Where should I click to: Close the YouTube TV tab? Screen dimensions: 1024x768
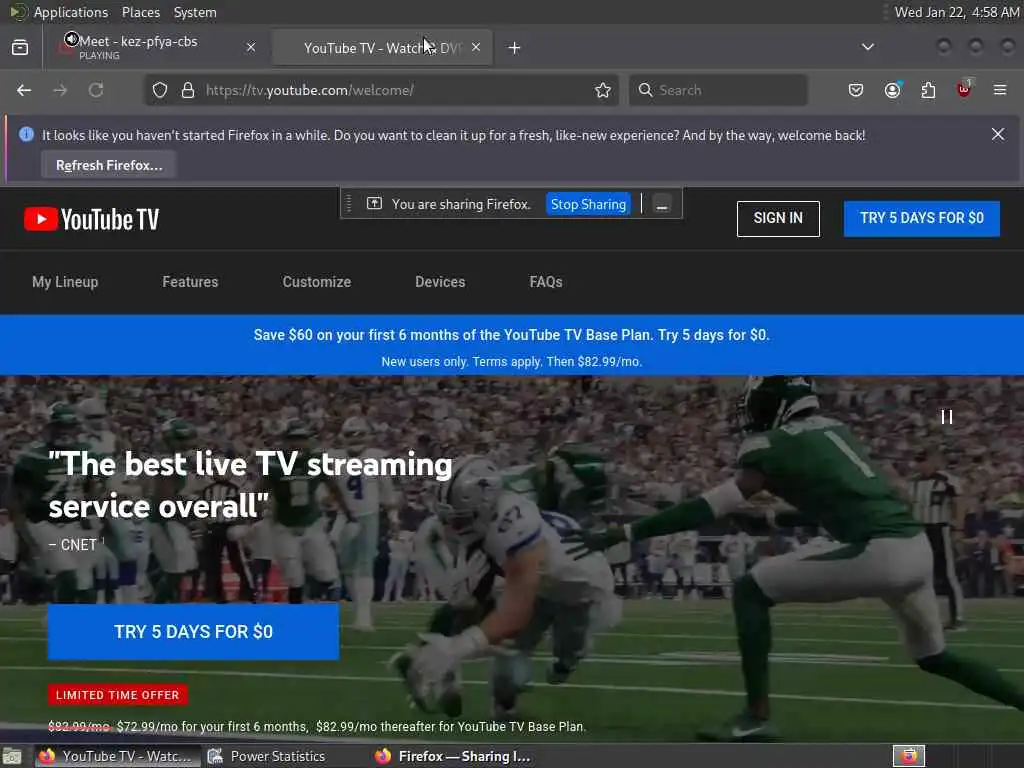[x=476, y=47]
